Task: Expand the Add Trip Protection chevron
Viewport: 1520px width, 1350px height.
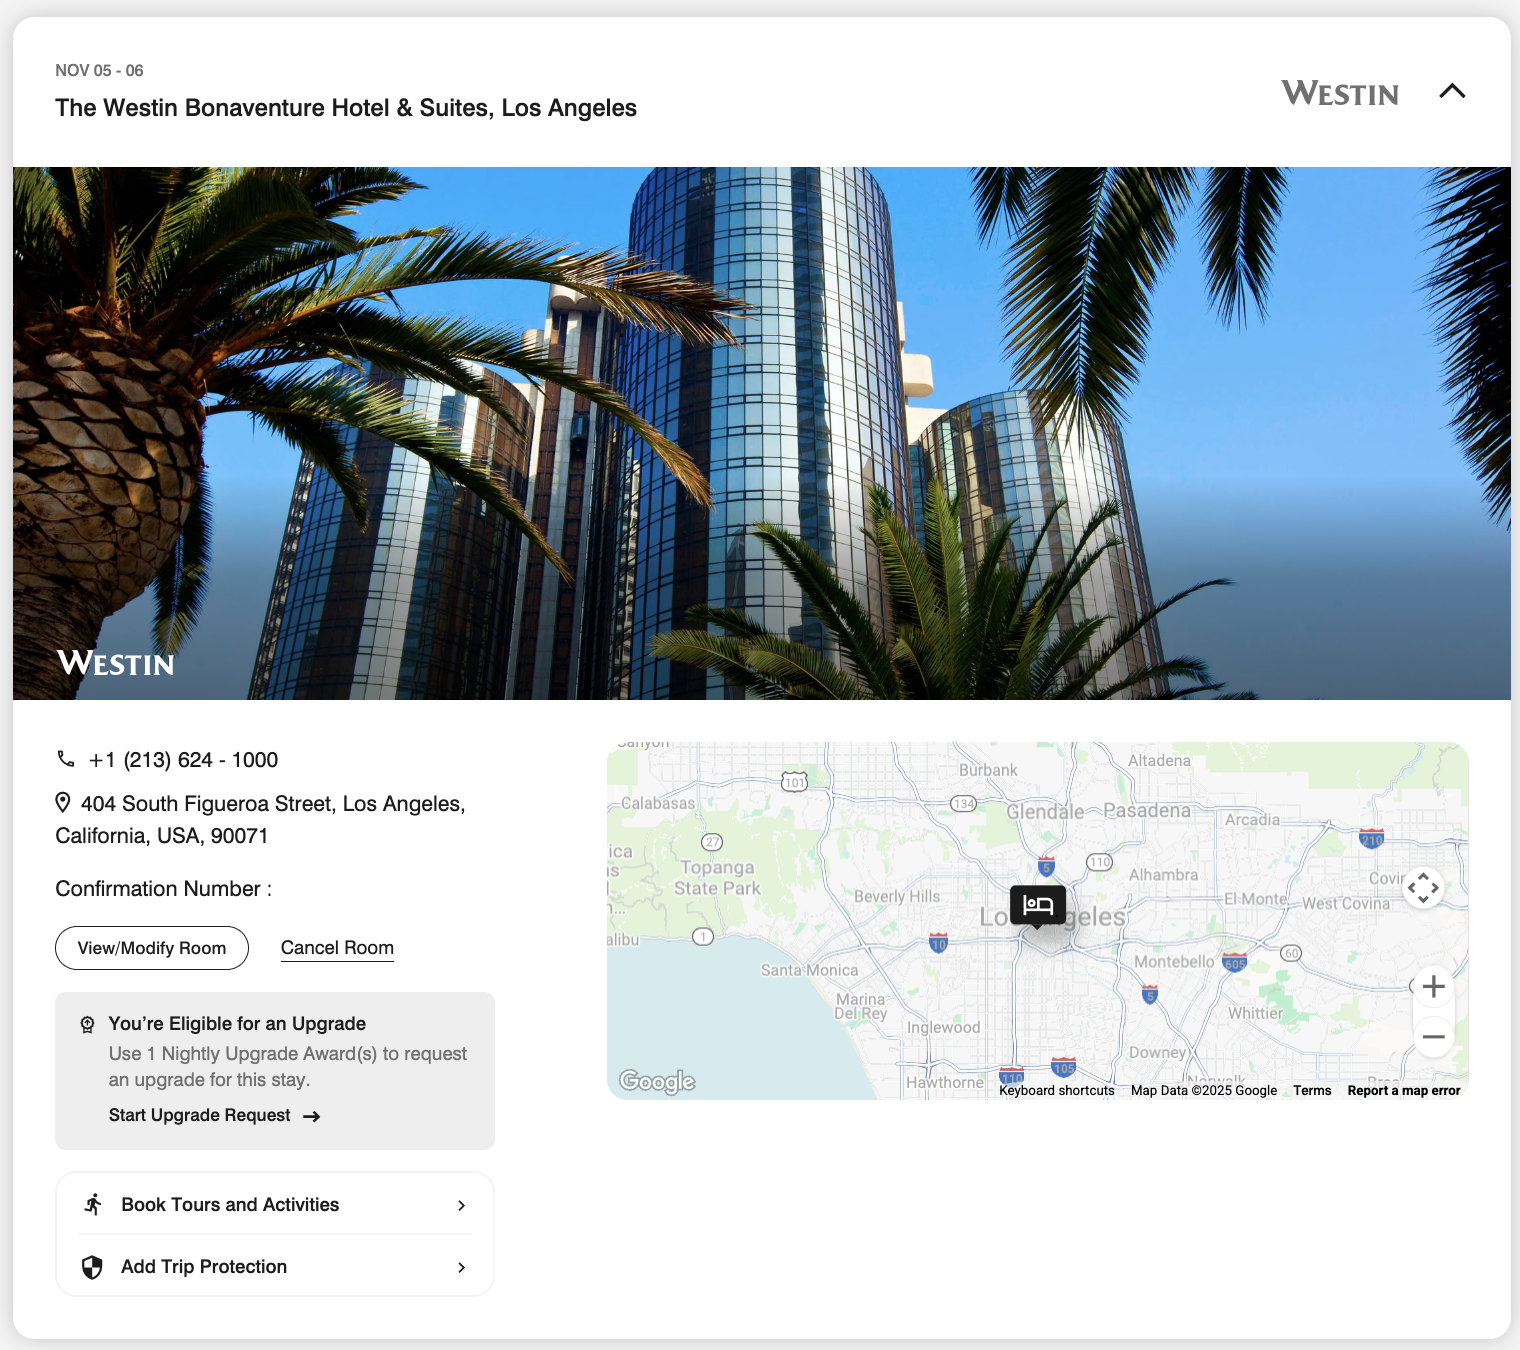Action: click(x=461, y=1267)
